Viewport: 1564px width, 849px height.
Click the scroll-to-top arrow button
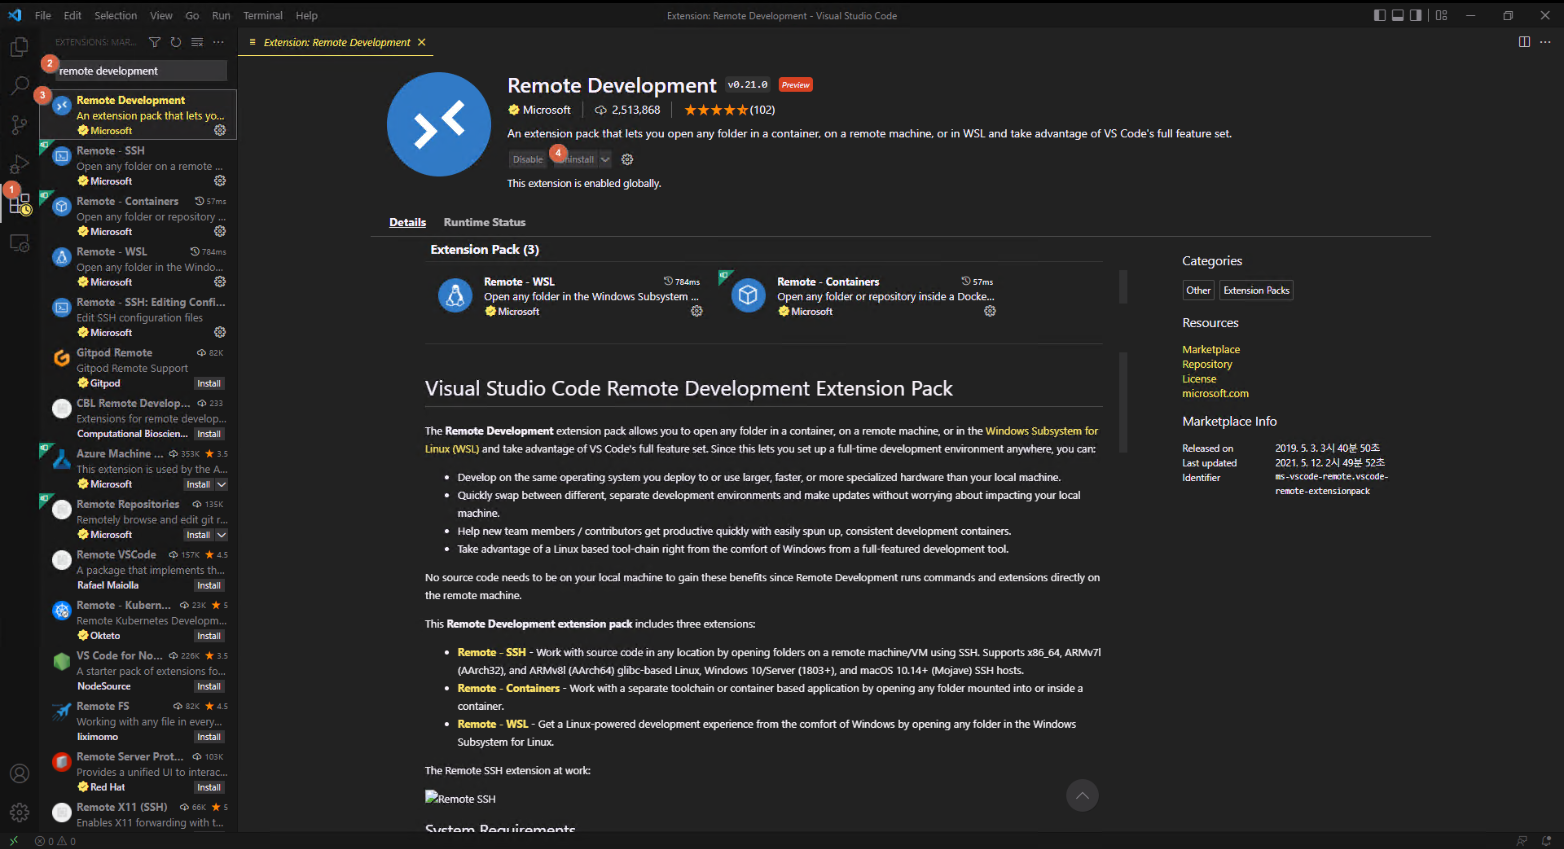(x=1082, y=796)
